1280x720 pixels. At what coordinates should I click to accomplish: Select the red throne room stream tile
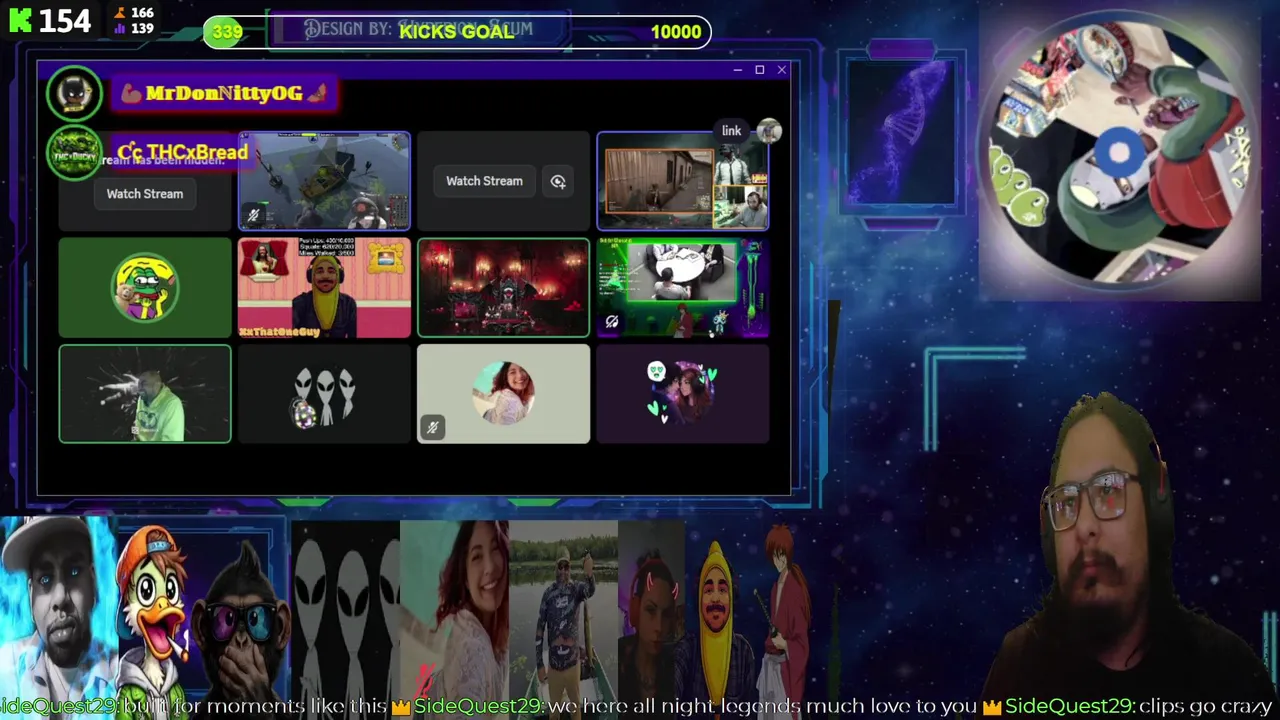click(x=503, y=288)
